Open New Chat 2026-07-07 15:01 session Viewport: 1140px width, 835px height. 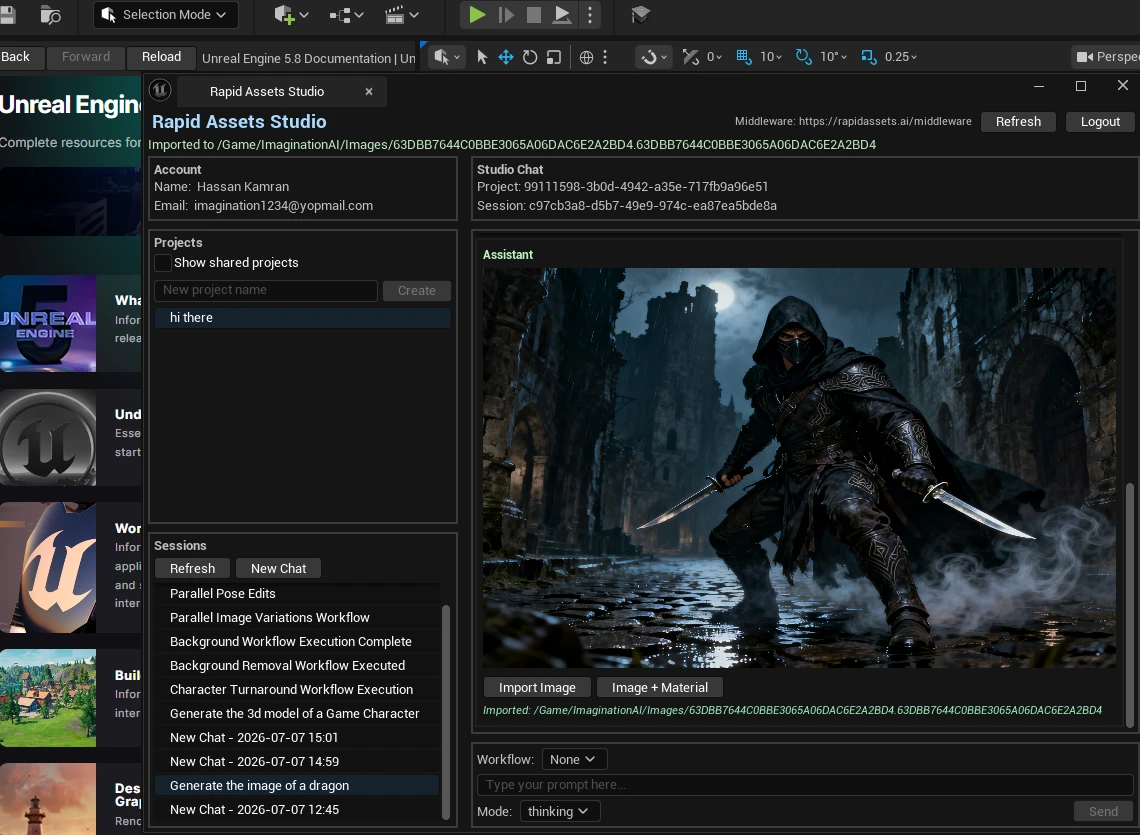[297, 738]
